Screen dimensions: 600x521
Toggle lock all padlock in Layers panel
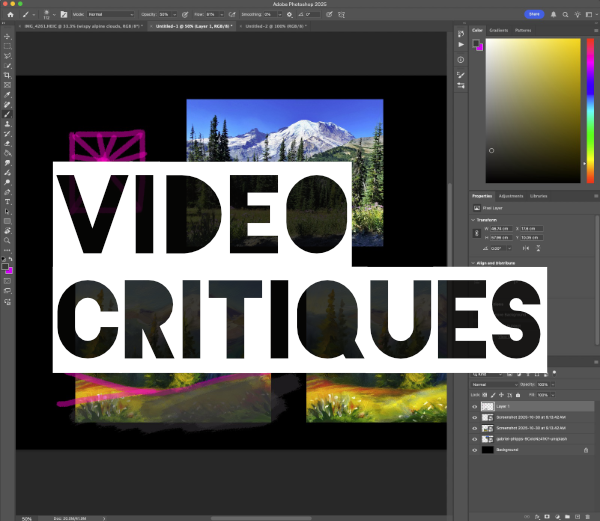pyautogui.click(x=518, y=395)
